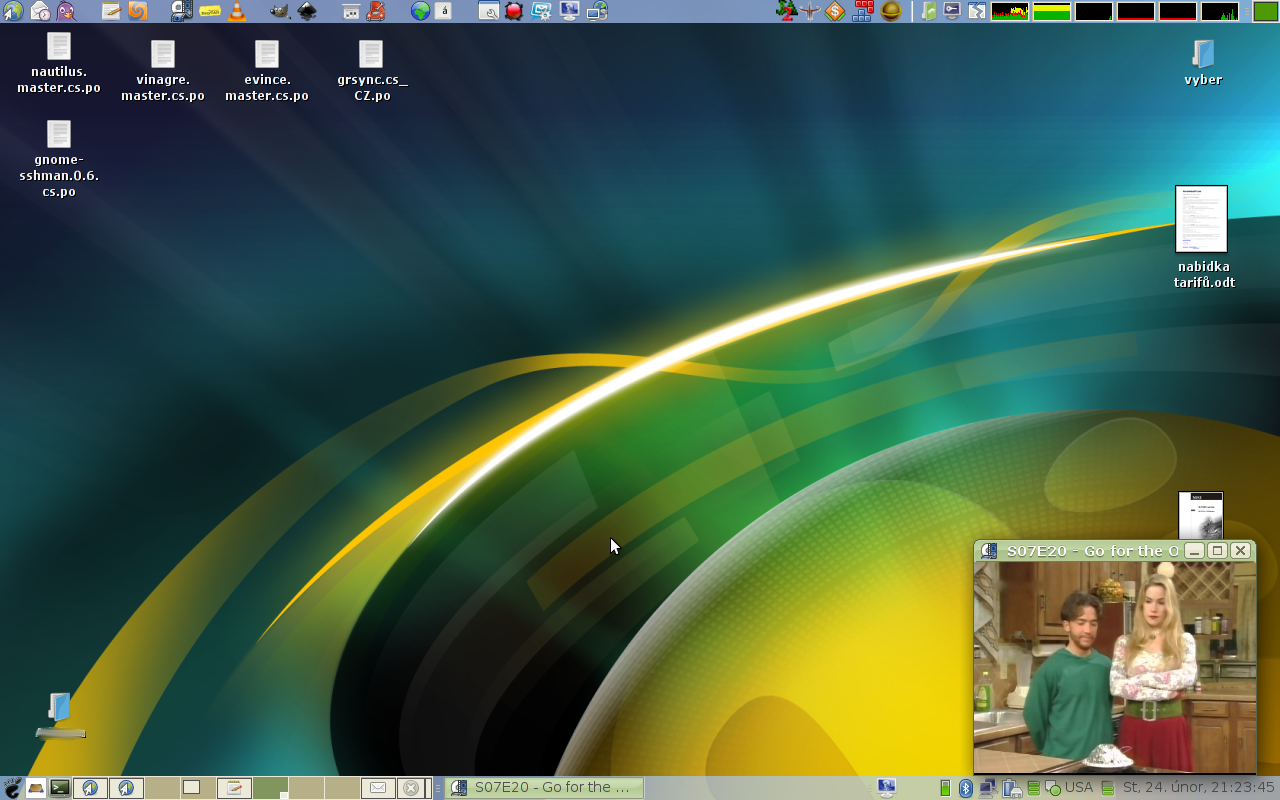Launch the pencil notes icon in bottom panel
The width and height of the screenshot is (1280, 800).
[x=234, y=788]
